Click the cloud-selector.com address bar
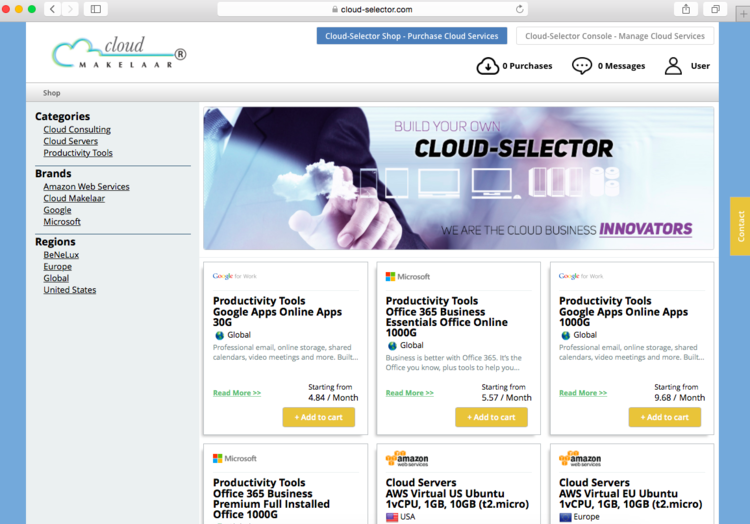 point(373,9)
